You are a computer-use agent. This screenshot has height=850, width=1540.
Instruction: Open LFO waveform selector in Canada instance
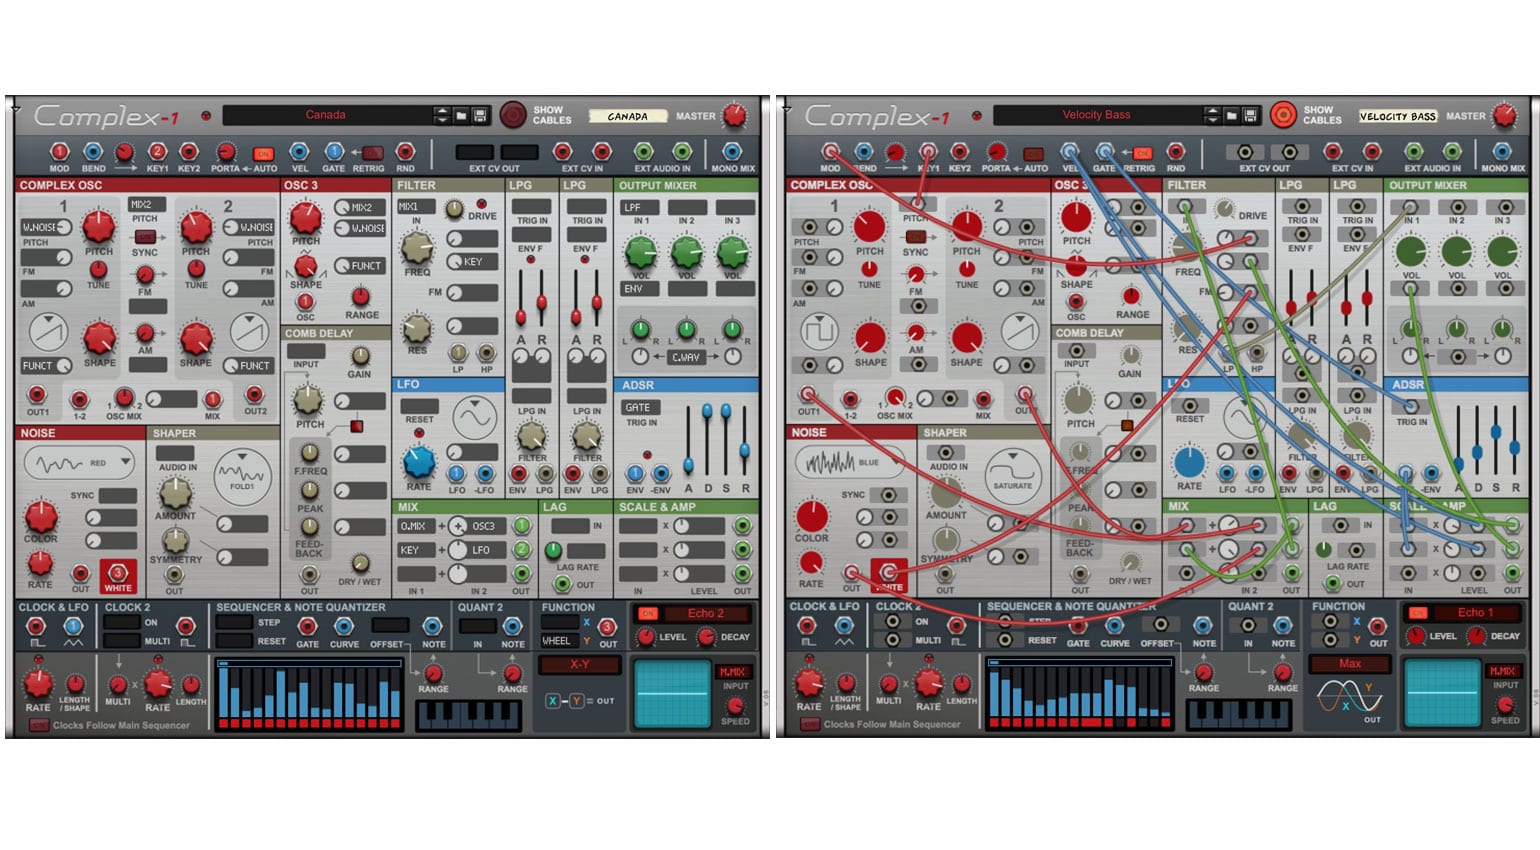475,419
